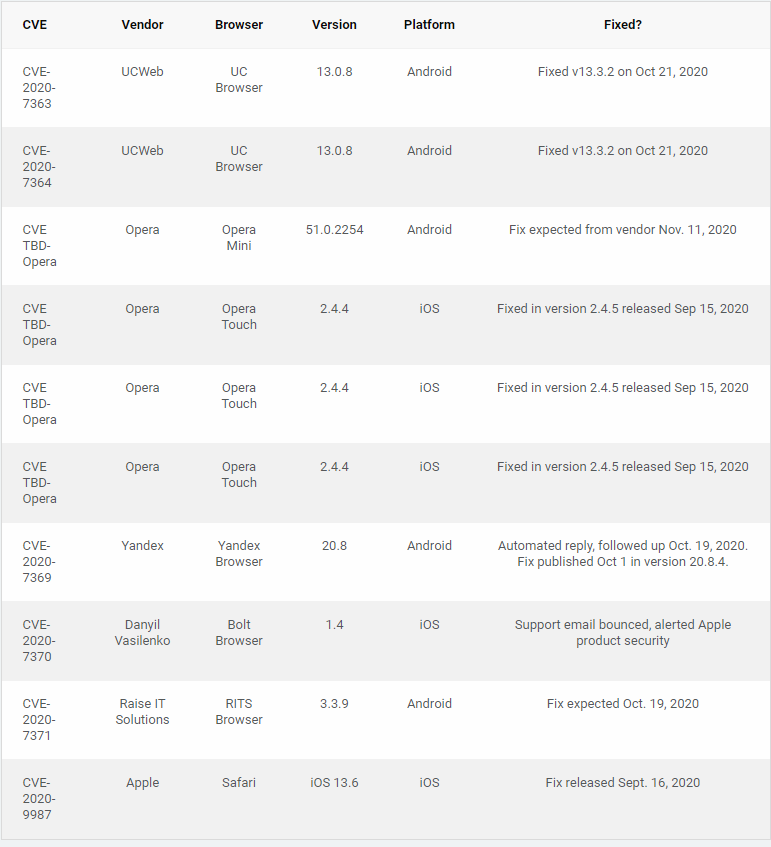
Task: Click the Yandex Browser cell
Action: (x=239, y=554)
